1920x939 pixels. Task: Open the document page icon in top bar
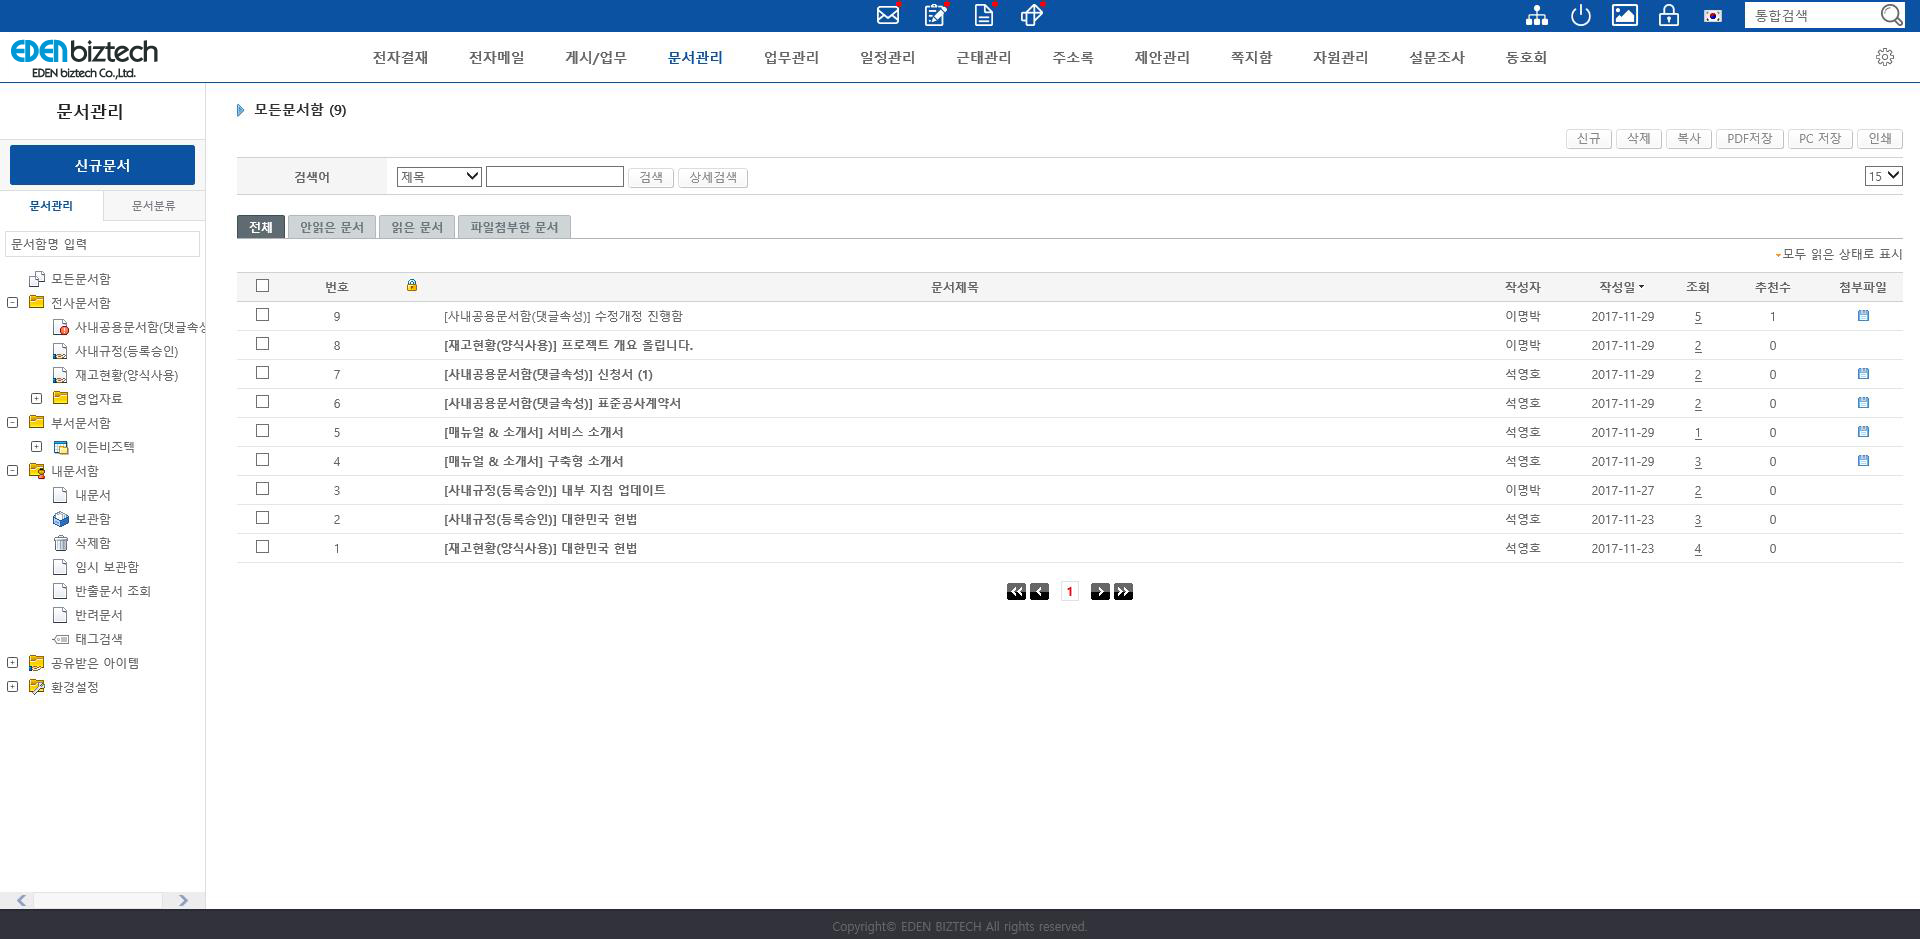984,15
